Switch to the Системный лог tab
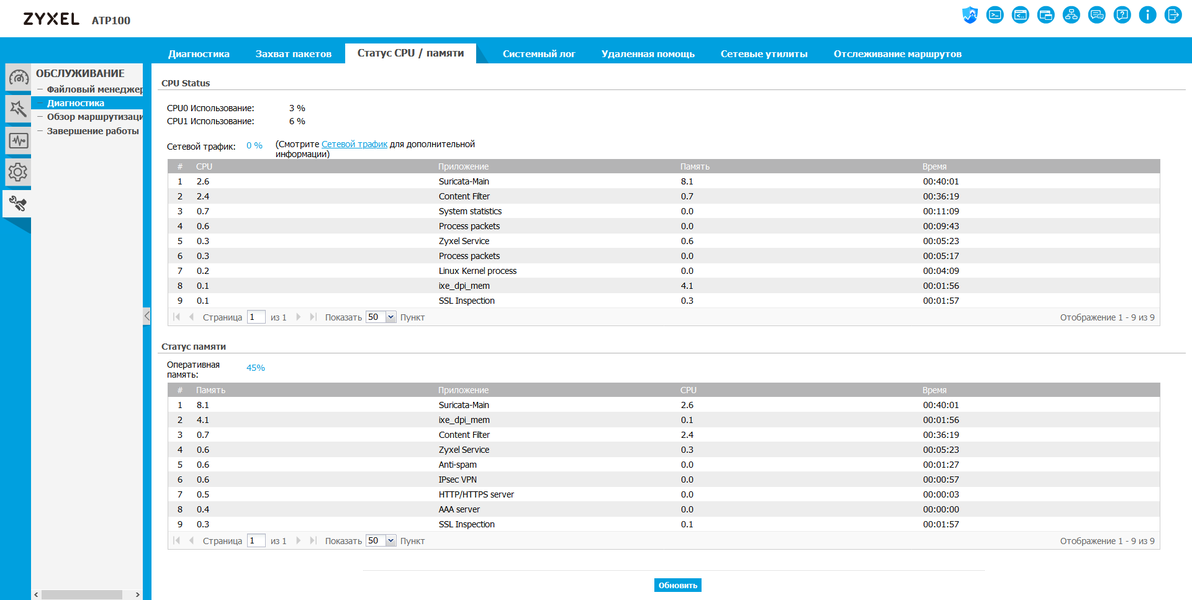1192x600 pixels. coord(538,54)
